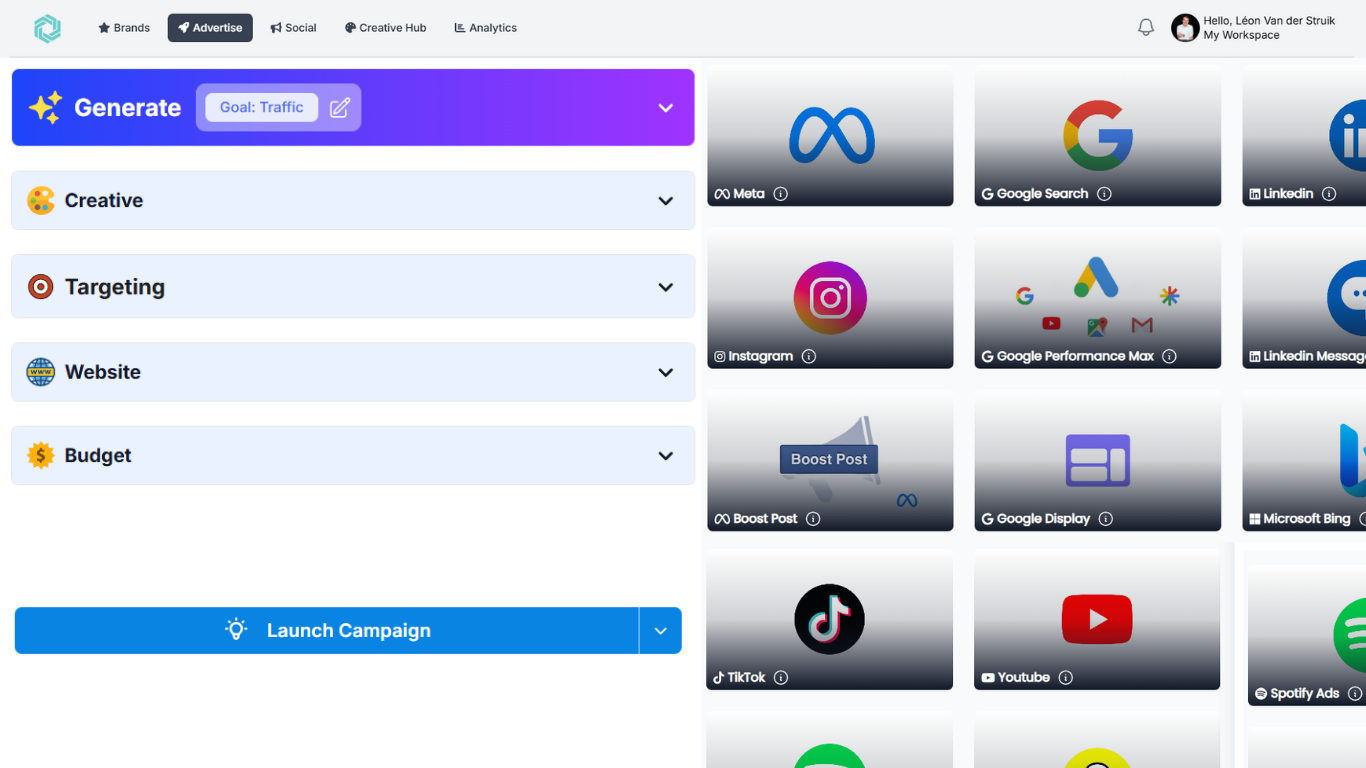The width and height of the screenshot is (1366, 768).
Task: Click the Targeting bullseye icon
Action: click(x=41, y=287)
